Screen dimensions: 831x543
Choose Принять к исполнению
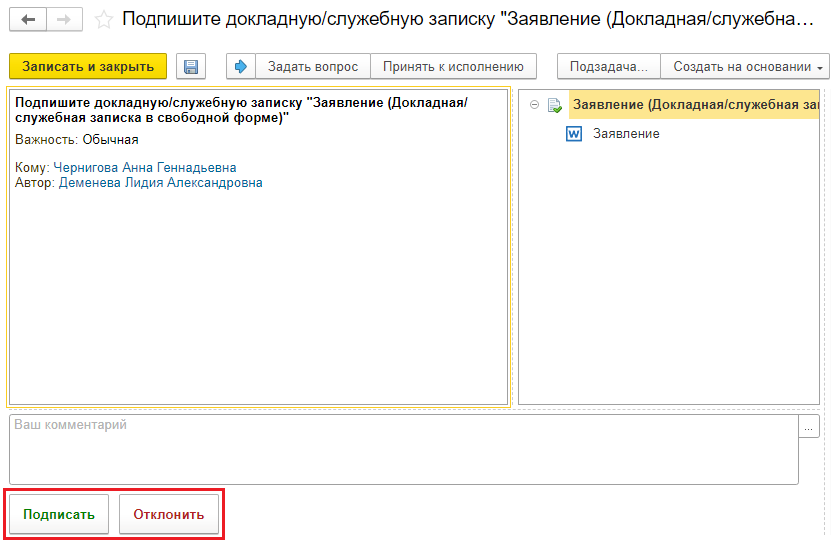coord(453,67)
